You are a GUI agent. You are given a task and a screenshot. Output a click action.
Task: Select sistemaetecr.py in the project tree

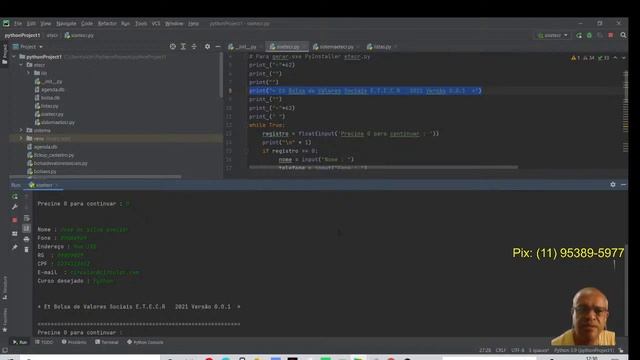(55, 122)
